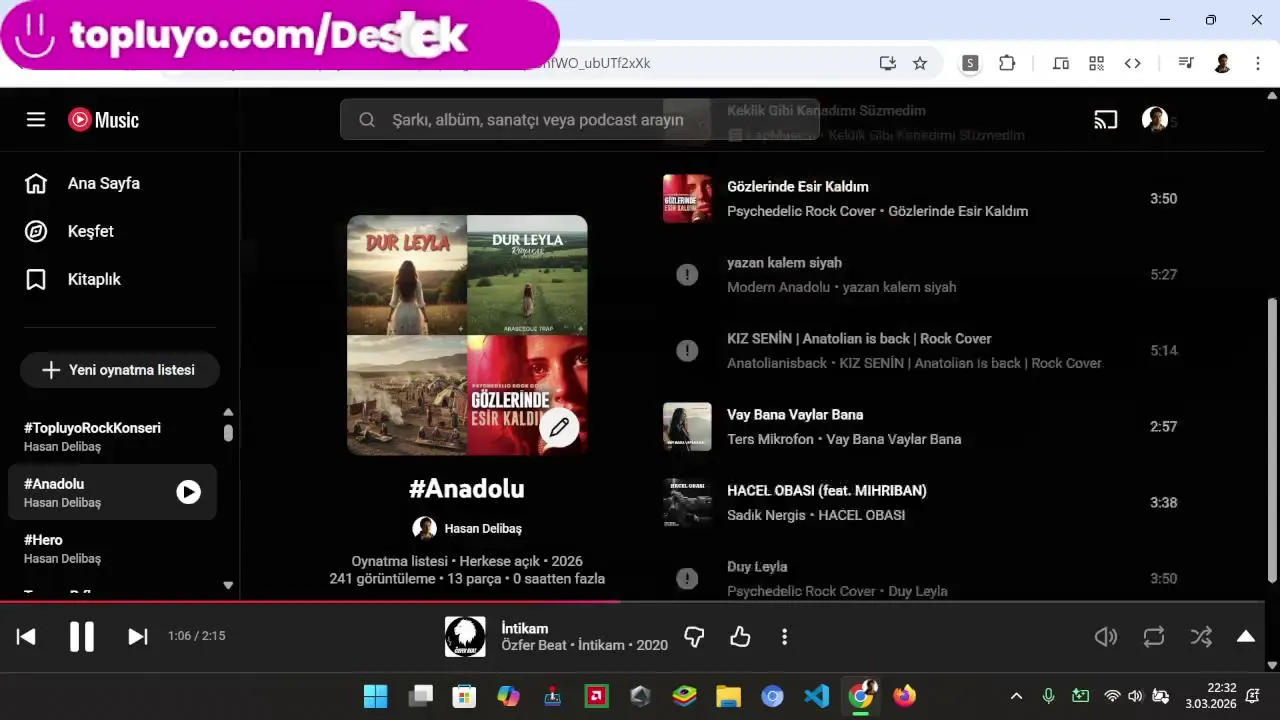Click the microphone icon in system tray
Image resolution: width=1280 pixels, height=720 pixels.
tap(1048, 696)
